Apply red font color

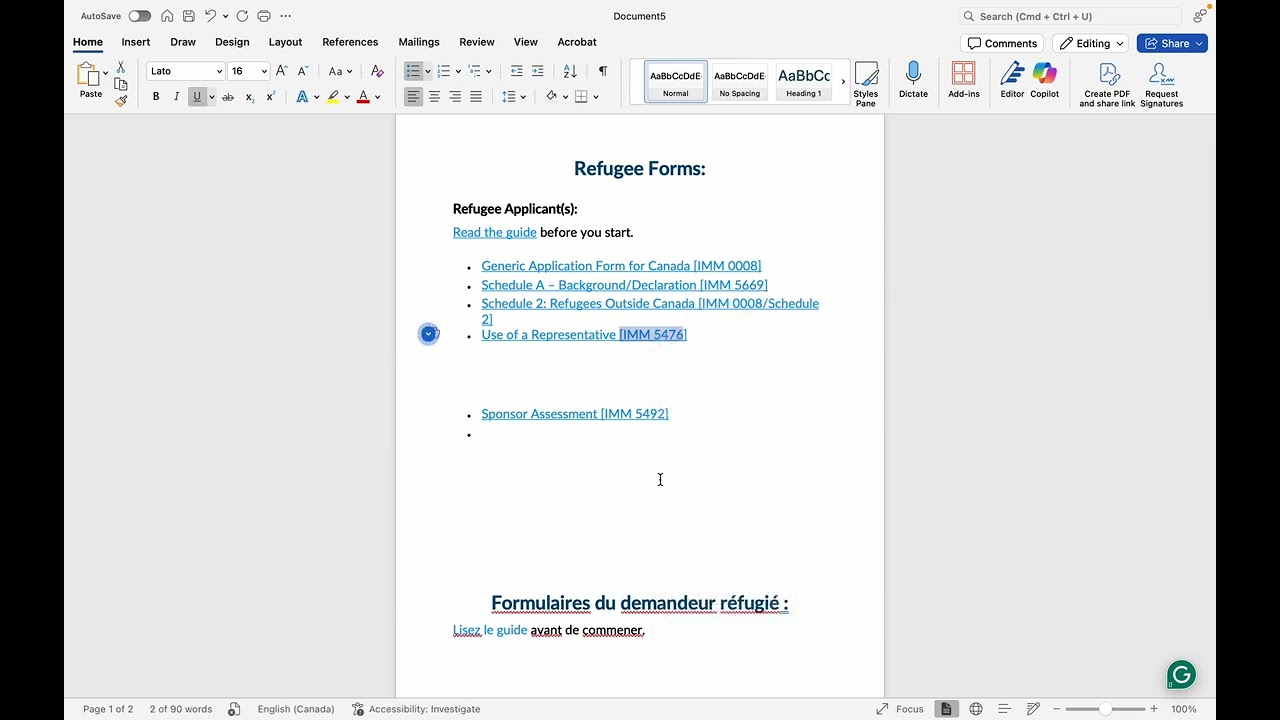[x=363, y=97]
